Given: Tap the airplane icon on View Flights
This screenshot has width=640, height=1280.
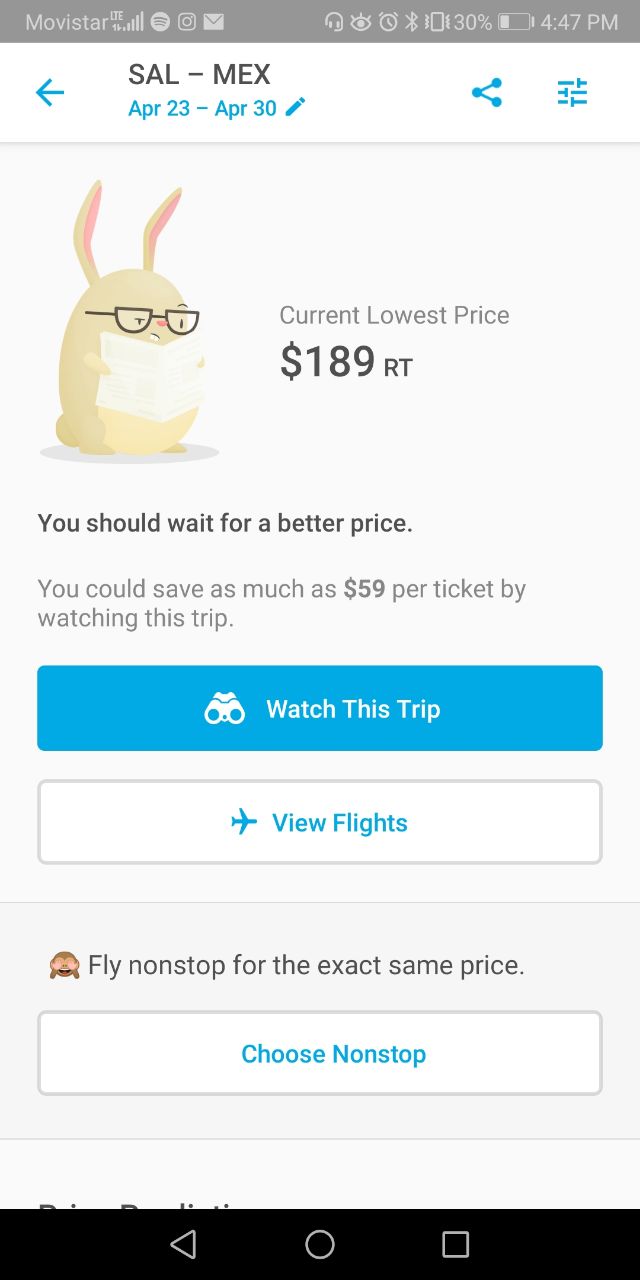Looking at the screenshot, I should (x=244, y=822).
